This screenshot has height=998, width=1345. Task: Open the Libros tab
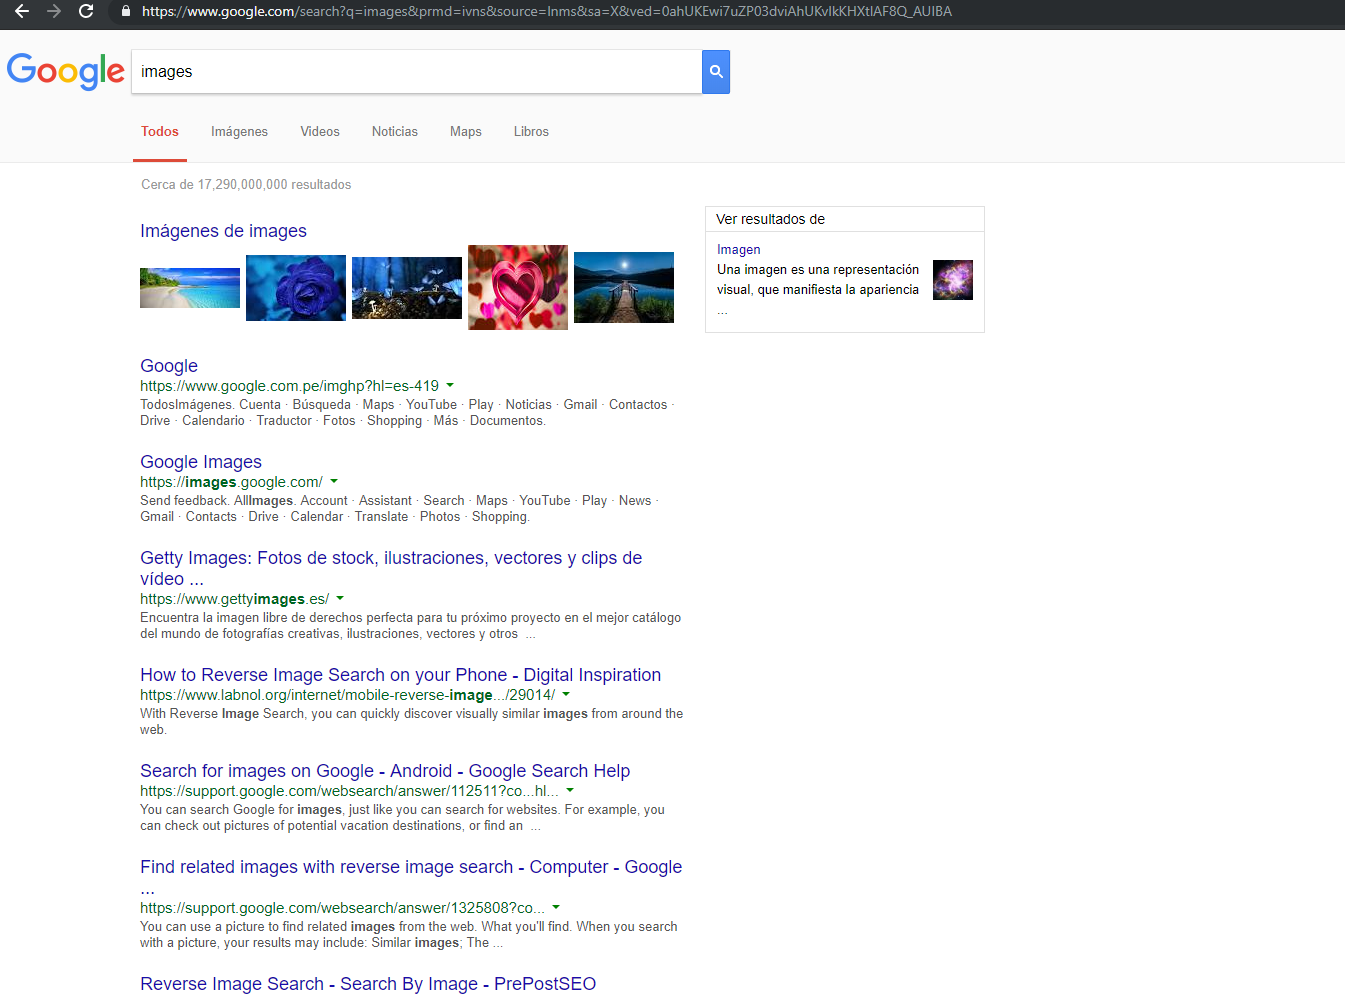pyautogui.click(x=531, y=132)
